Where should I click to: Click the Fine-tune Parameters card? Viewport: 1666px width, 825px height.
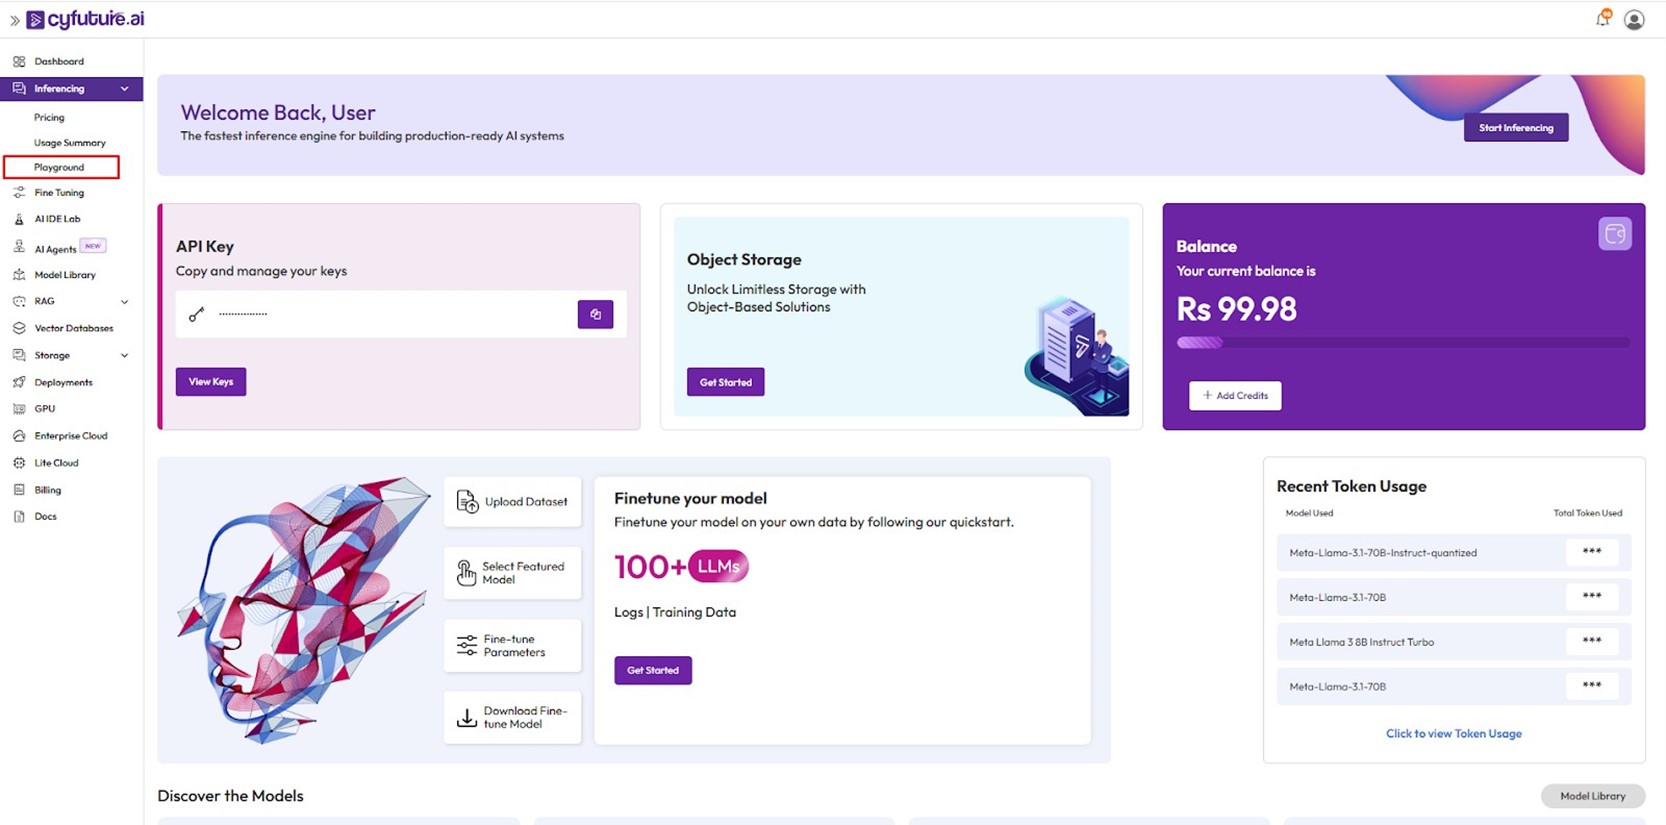pyautogui.click(x=512, y=646)
